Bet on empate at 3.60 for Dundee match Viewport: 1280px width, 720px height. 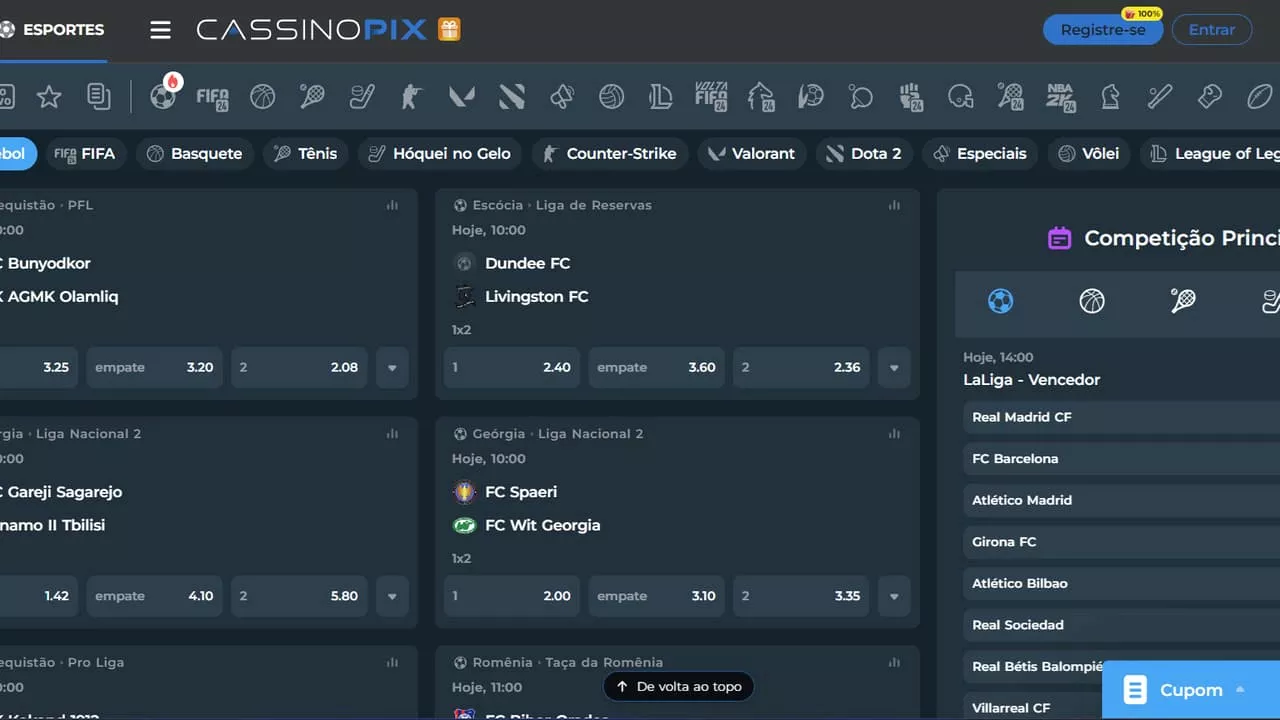point(657,368)
